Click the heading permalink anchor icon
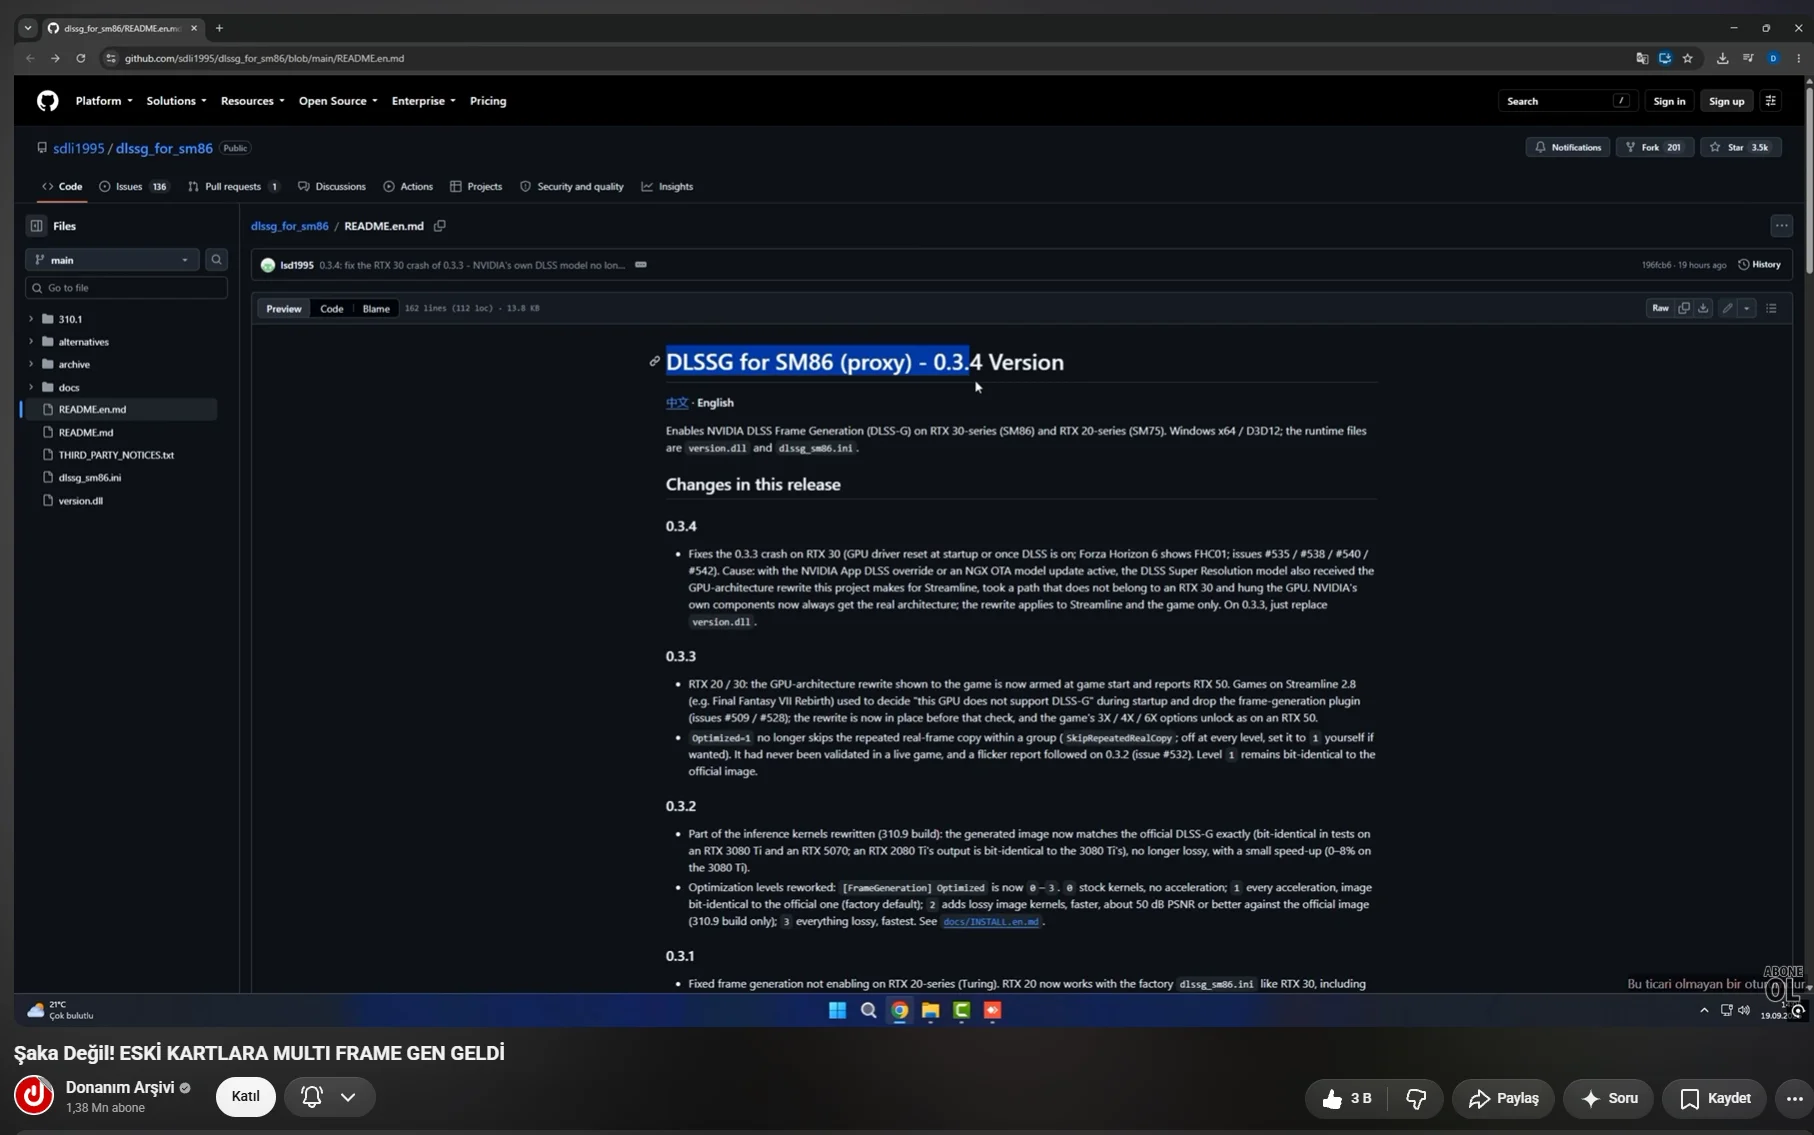1814x1135 pixels. click(x=655, y=362)
